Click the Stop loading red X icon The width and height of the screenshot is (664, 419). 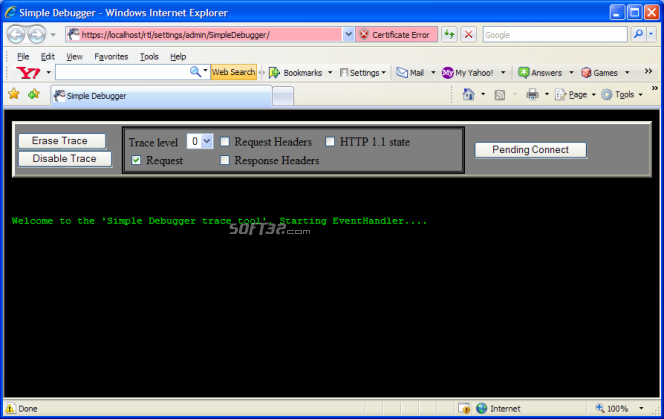(x=468, y=34)
